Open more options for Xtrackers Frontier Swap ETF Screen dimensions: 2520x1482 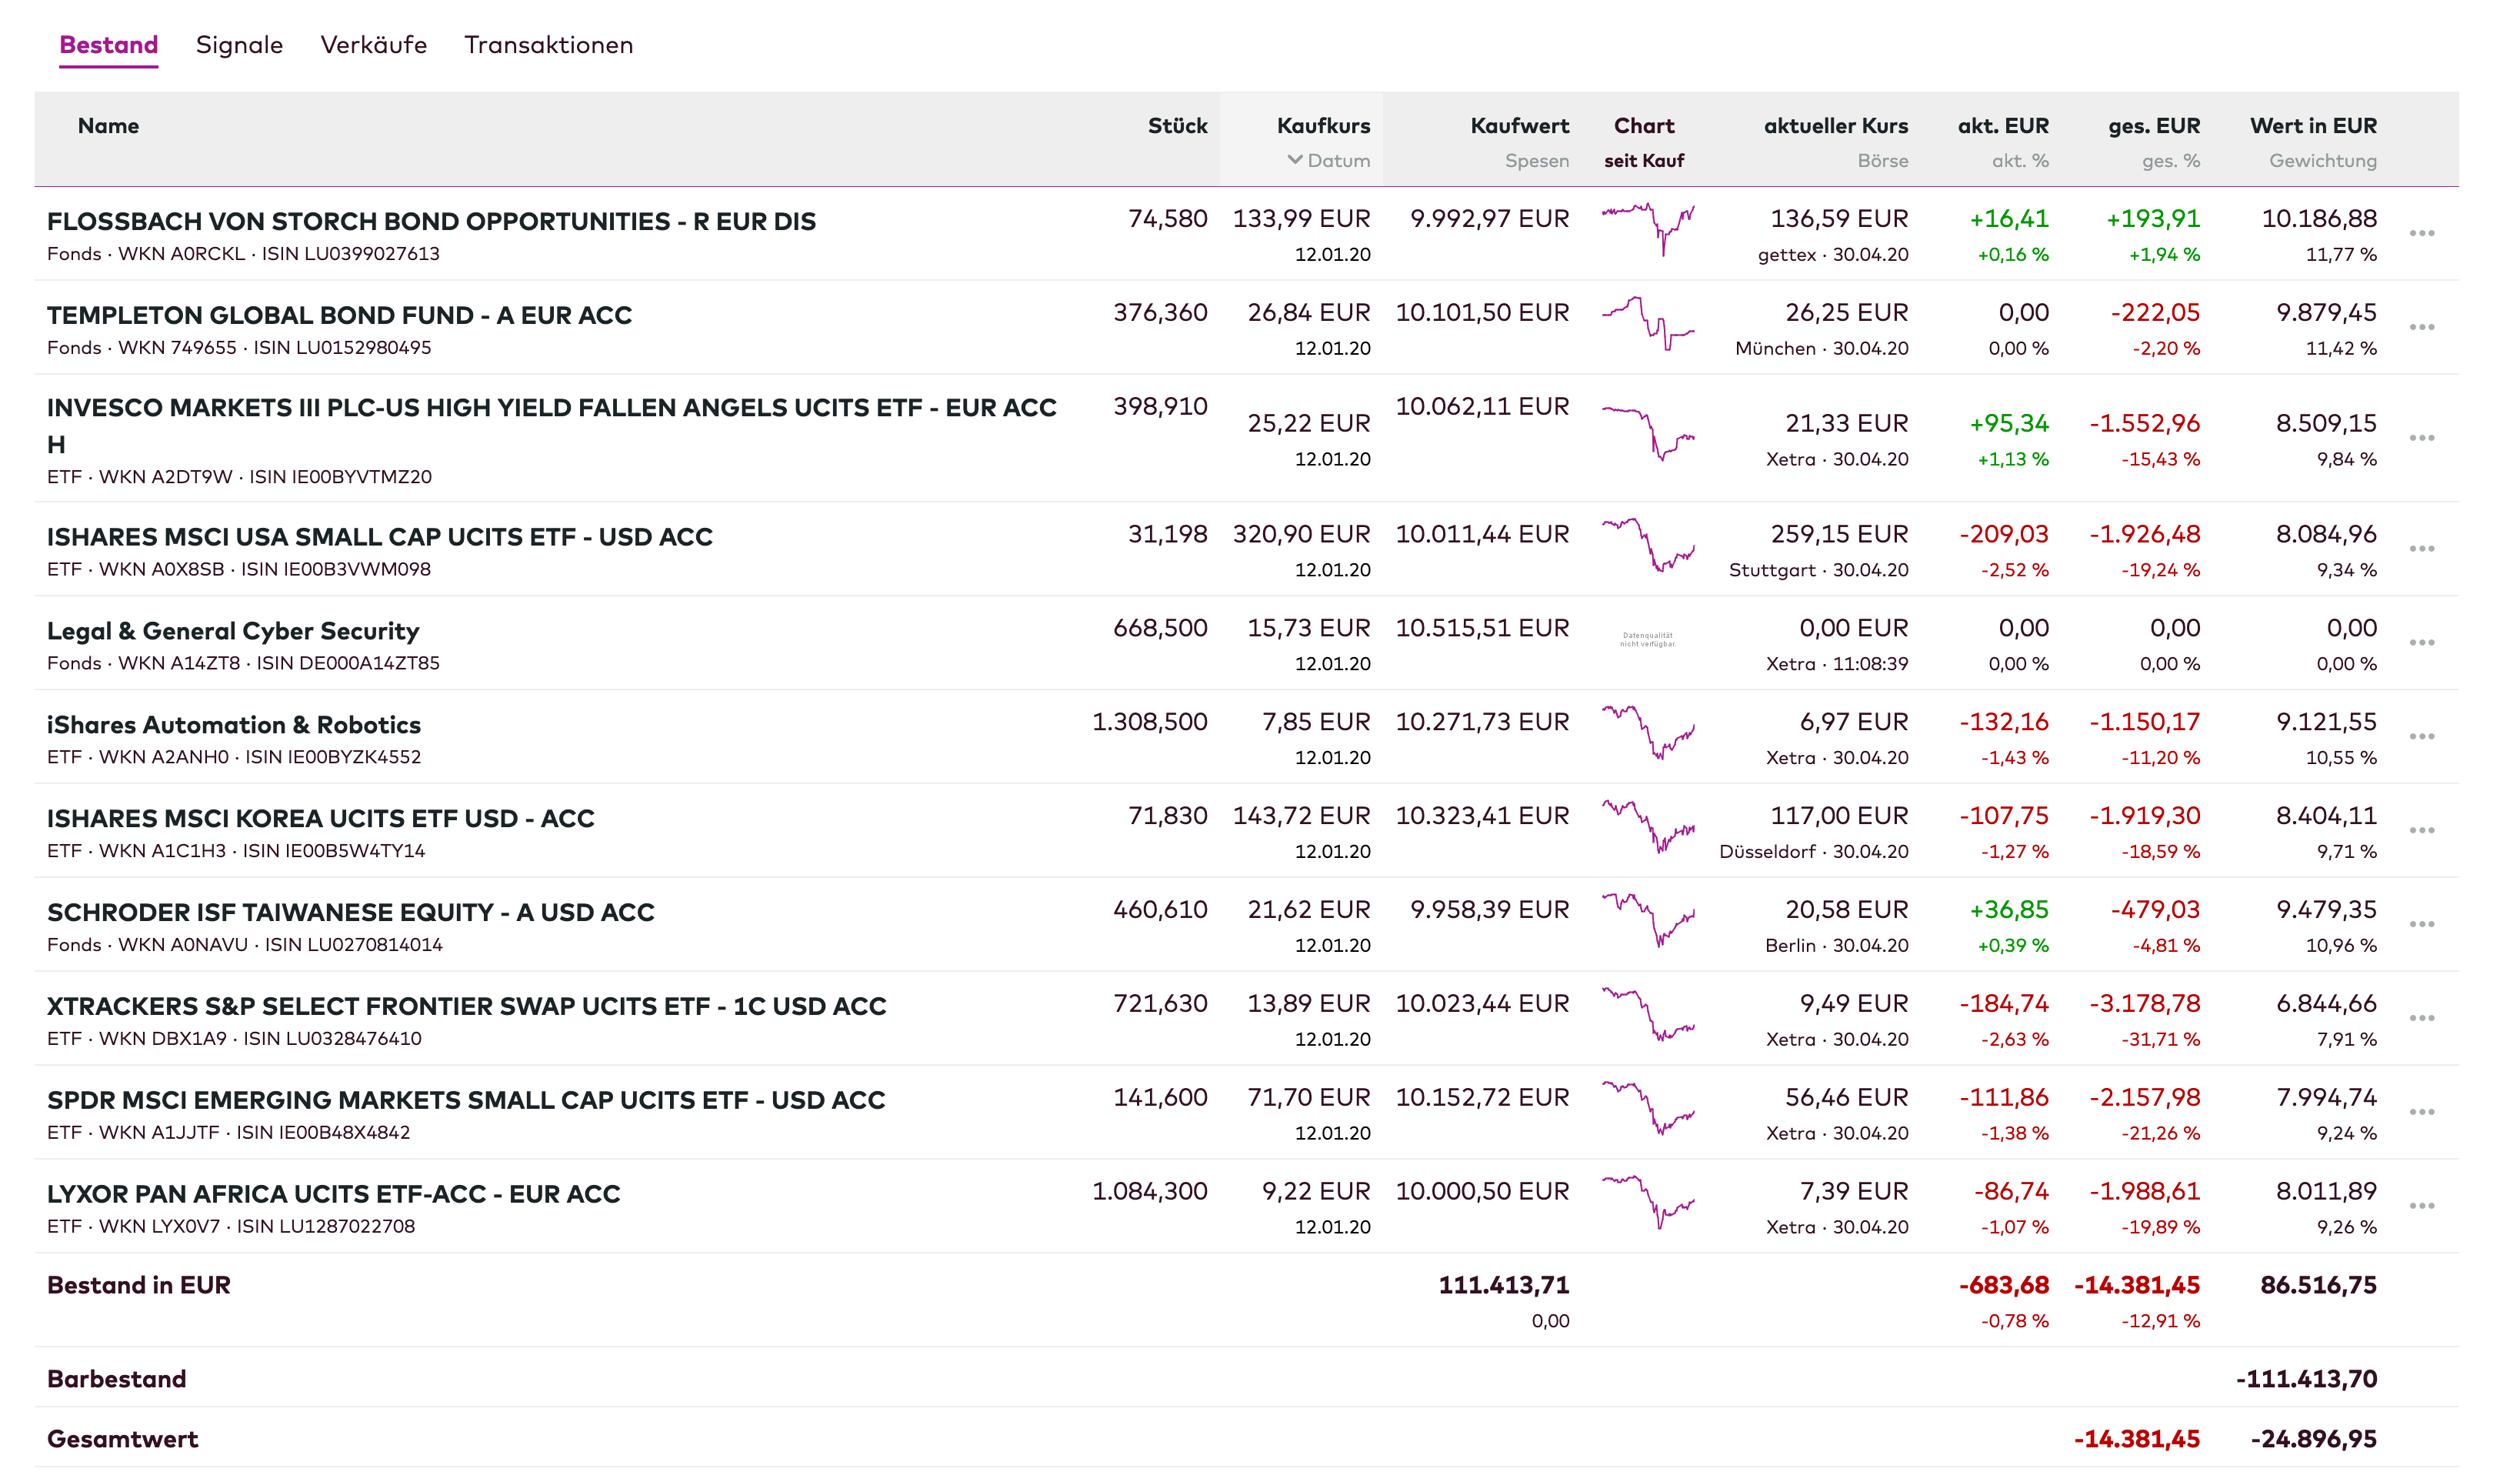2421,1018
